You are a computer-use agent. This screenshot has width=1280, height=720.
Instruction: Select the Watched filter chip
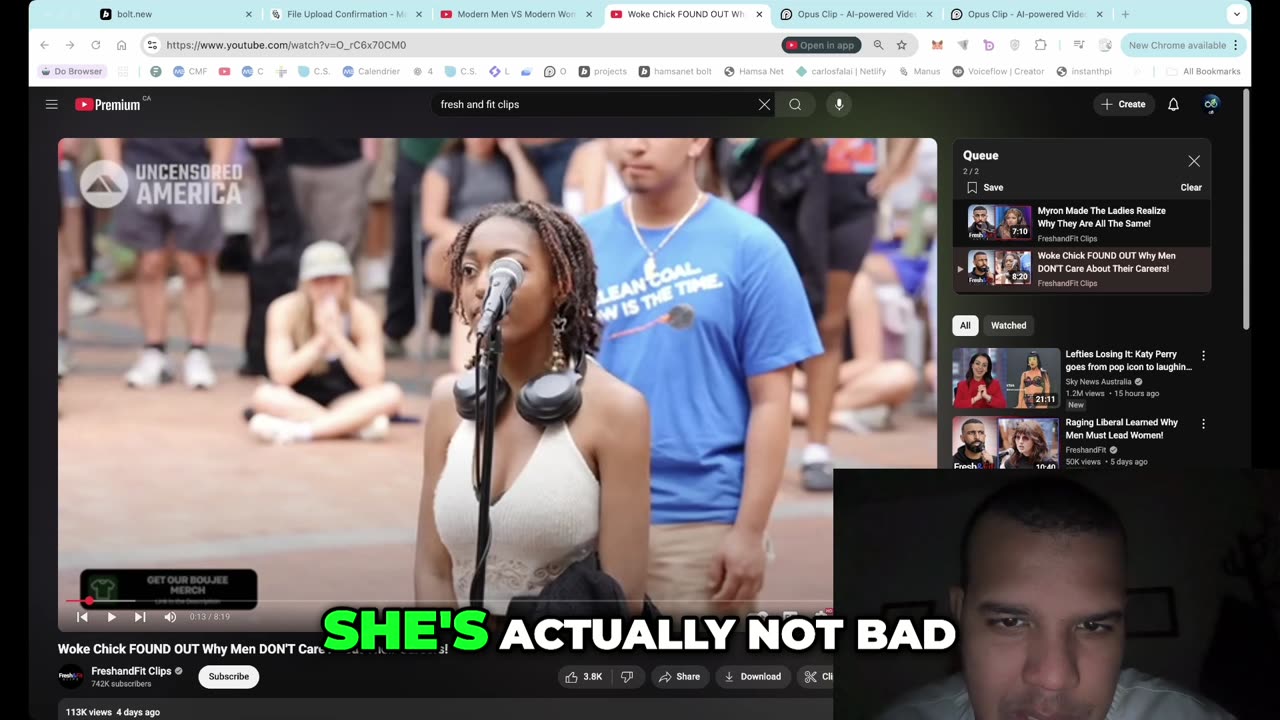pyautogui.click(x=1008, y=325)
